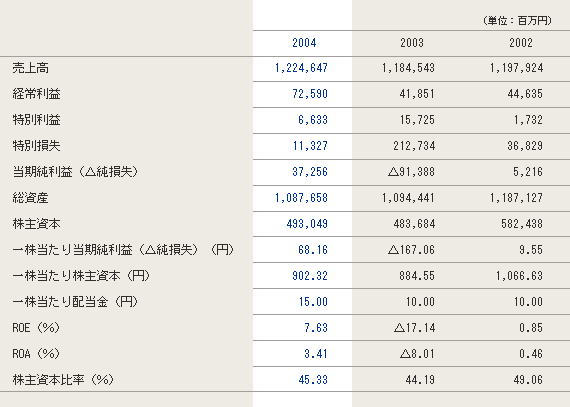
Task: Click 2002 book value per share 1,066.63
Action: pos(519,276)
